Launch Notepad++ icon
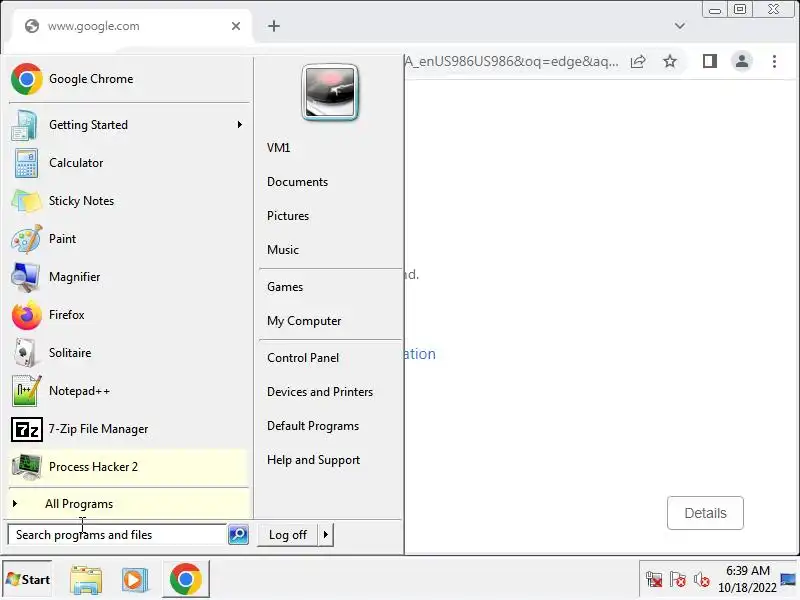 pos(26,391)
